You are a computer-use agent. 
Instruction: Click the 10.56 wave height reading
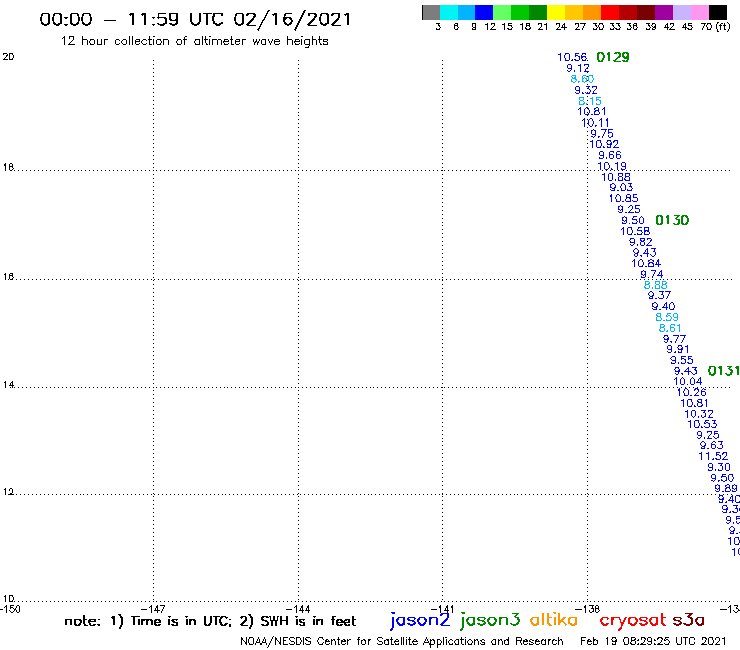(x=572, y=57)
